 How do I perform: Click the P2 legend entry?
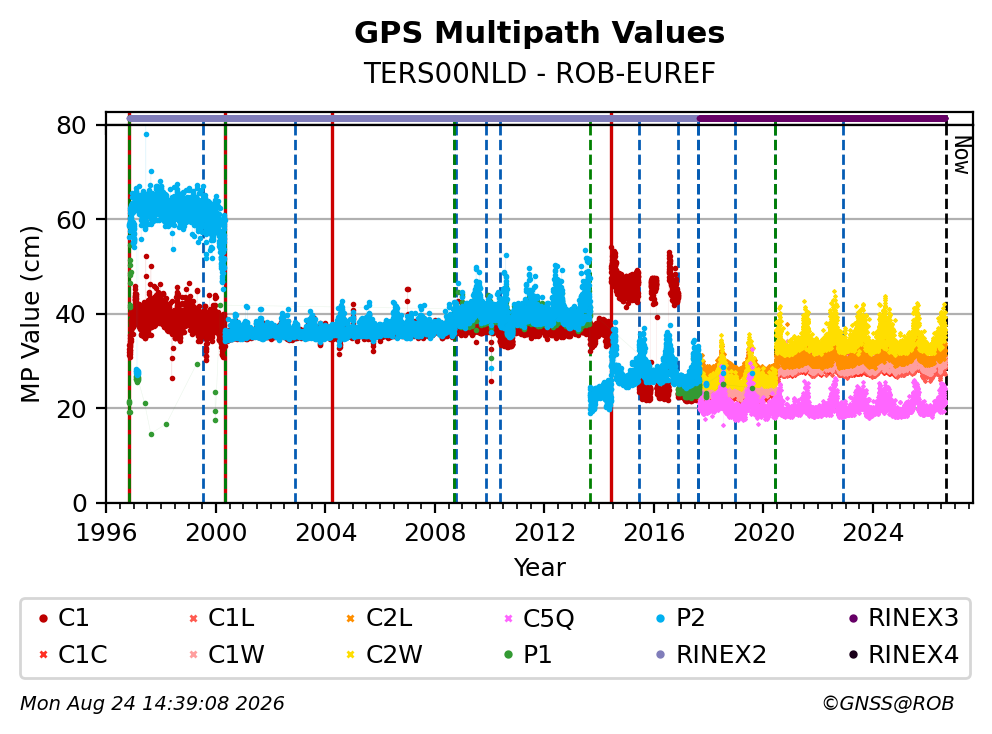(681, 618)
